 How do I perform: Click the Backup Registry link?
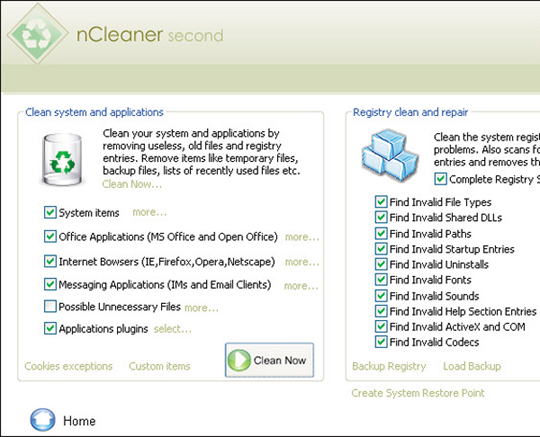[x=389, y=366]
